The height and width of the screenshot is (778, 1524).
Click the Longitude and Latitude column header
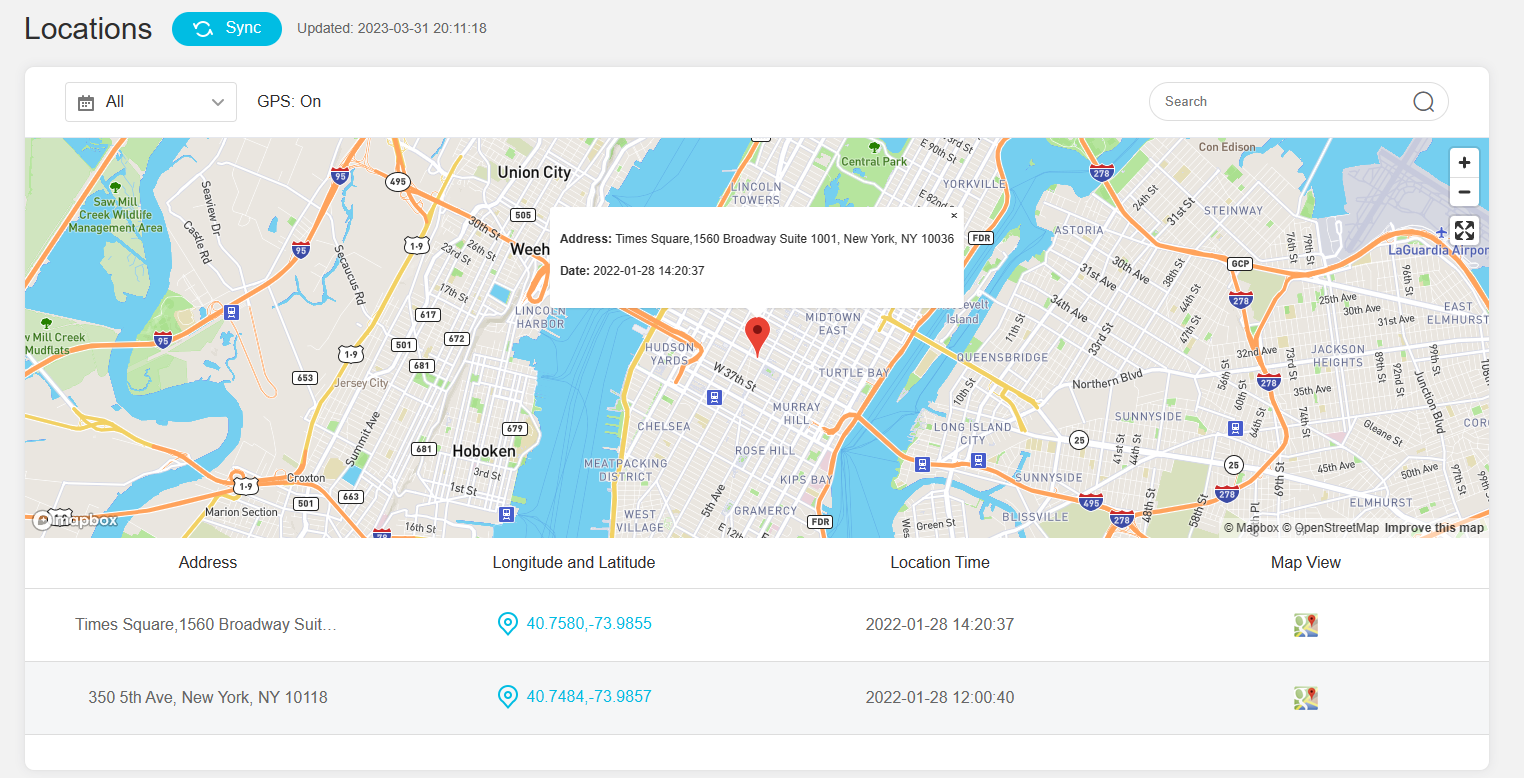click(574, 563)
